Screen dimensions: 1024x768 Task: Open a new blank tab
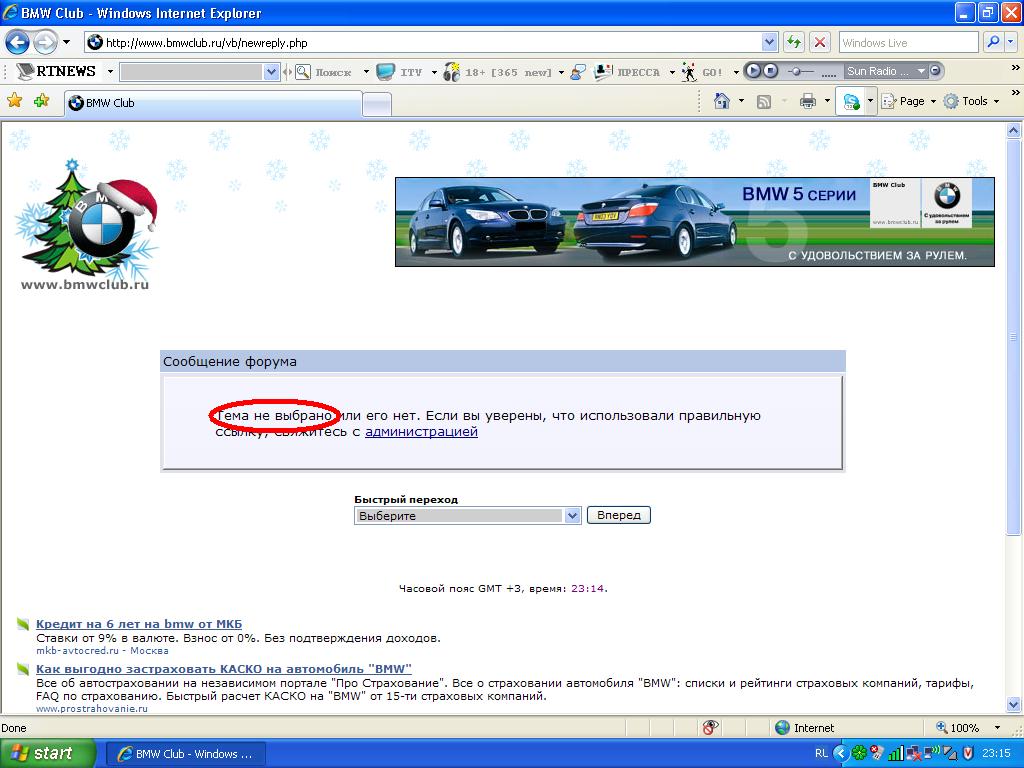(377, 104)
